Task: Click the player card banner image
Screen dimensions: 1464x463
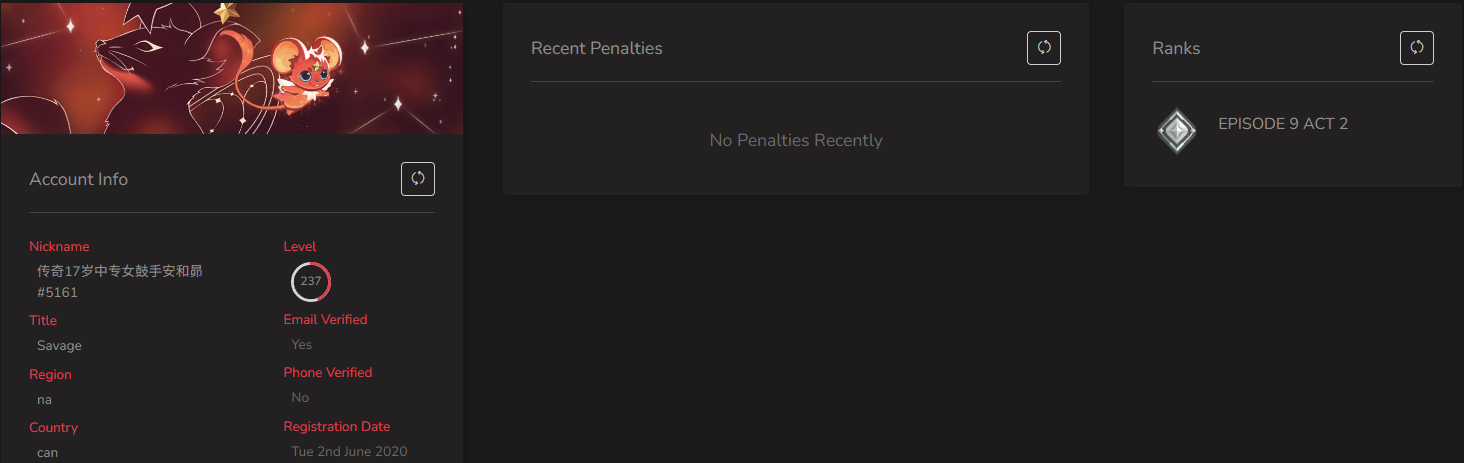Action: [x=231, y=67]
